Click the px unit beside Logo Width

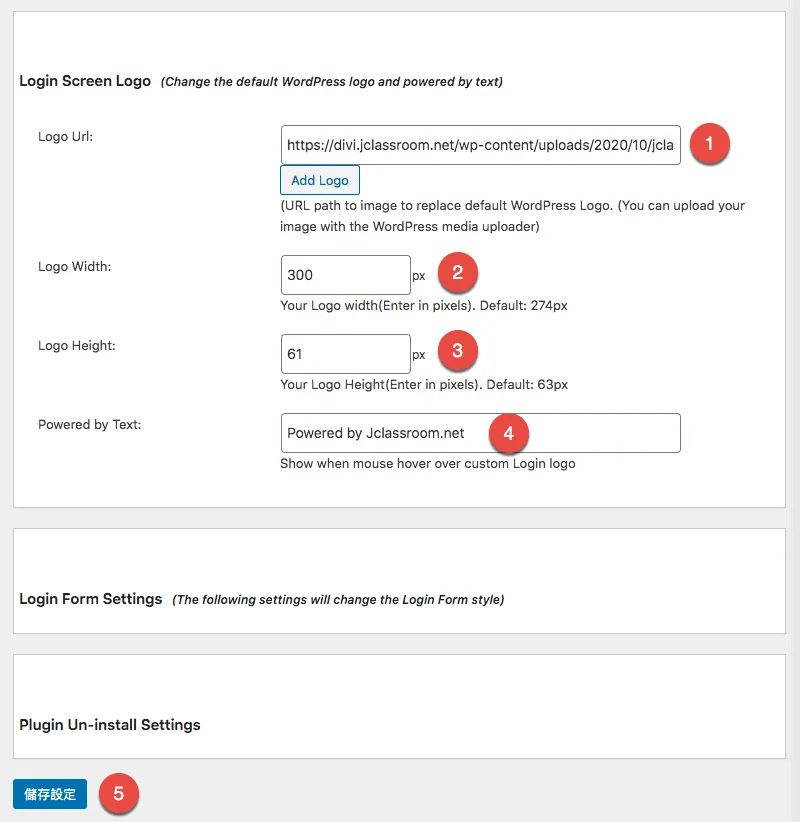[419, 275]
